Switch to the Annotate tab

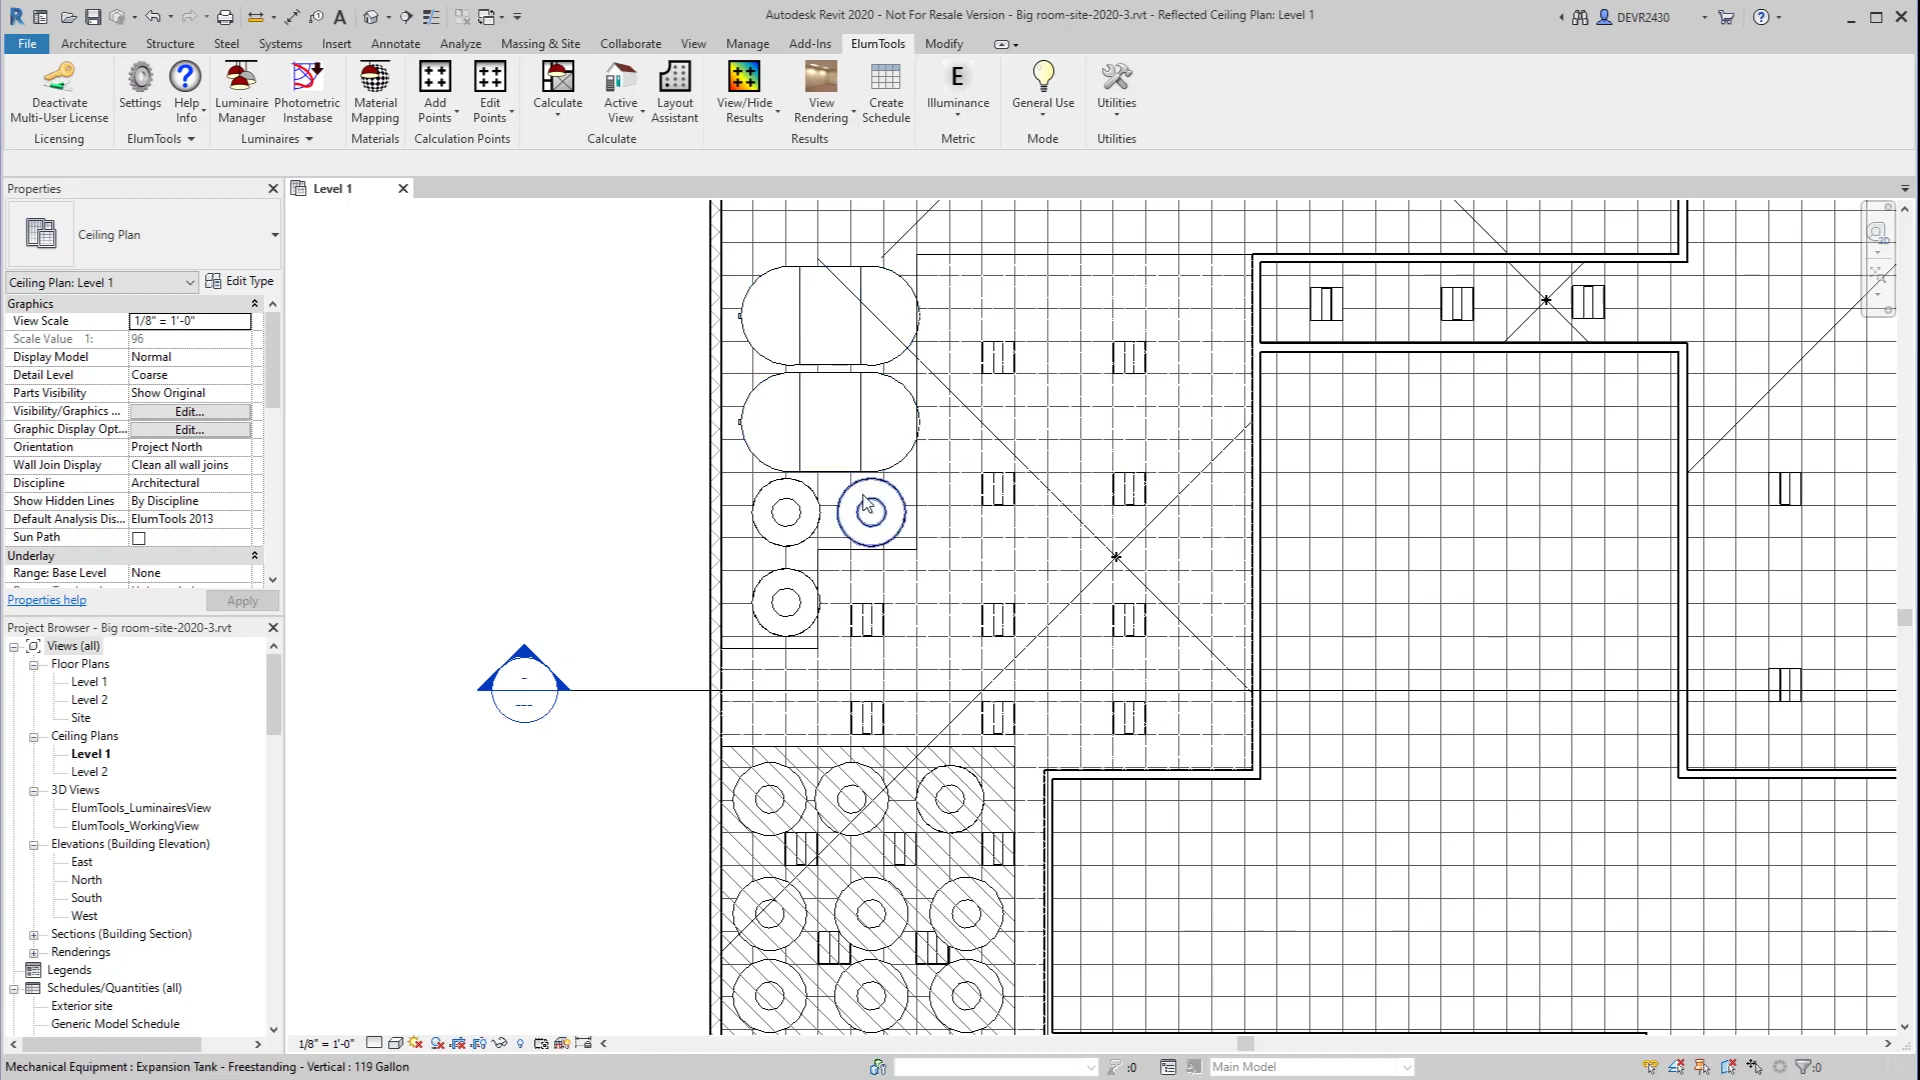pyautogui.click(x=395, y=44)
